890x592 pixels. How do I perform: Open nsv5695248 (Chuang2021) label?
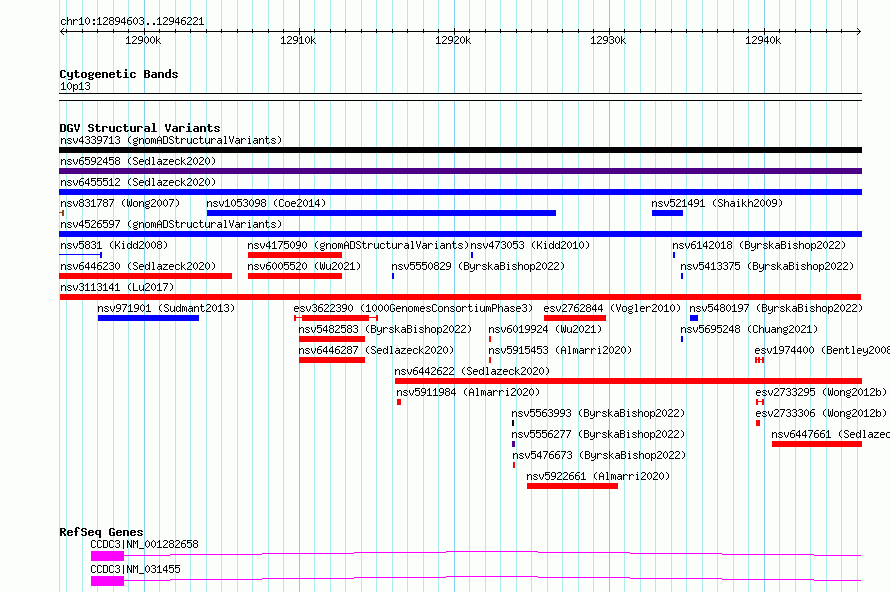pos(749,329)
